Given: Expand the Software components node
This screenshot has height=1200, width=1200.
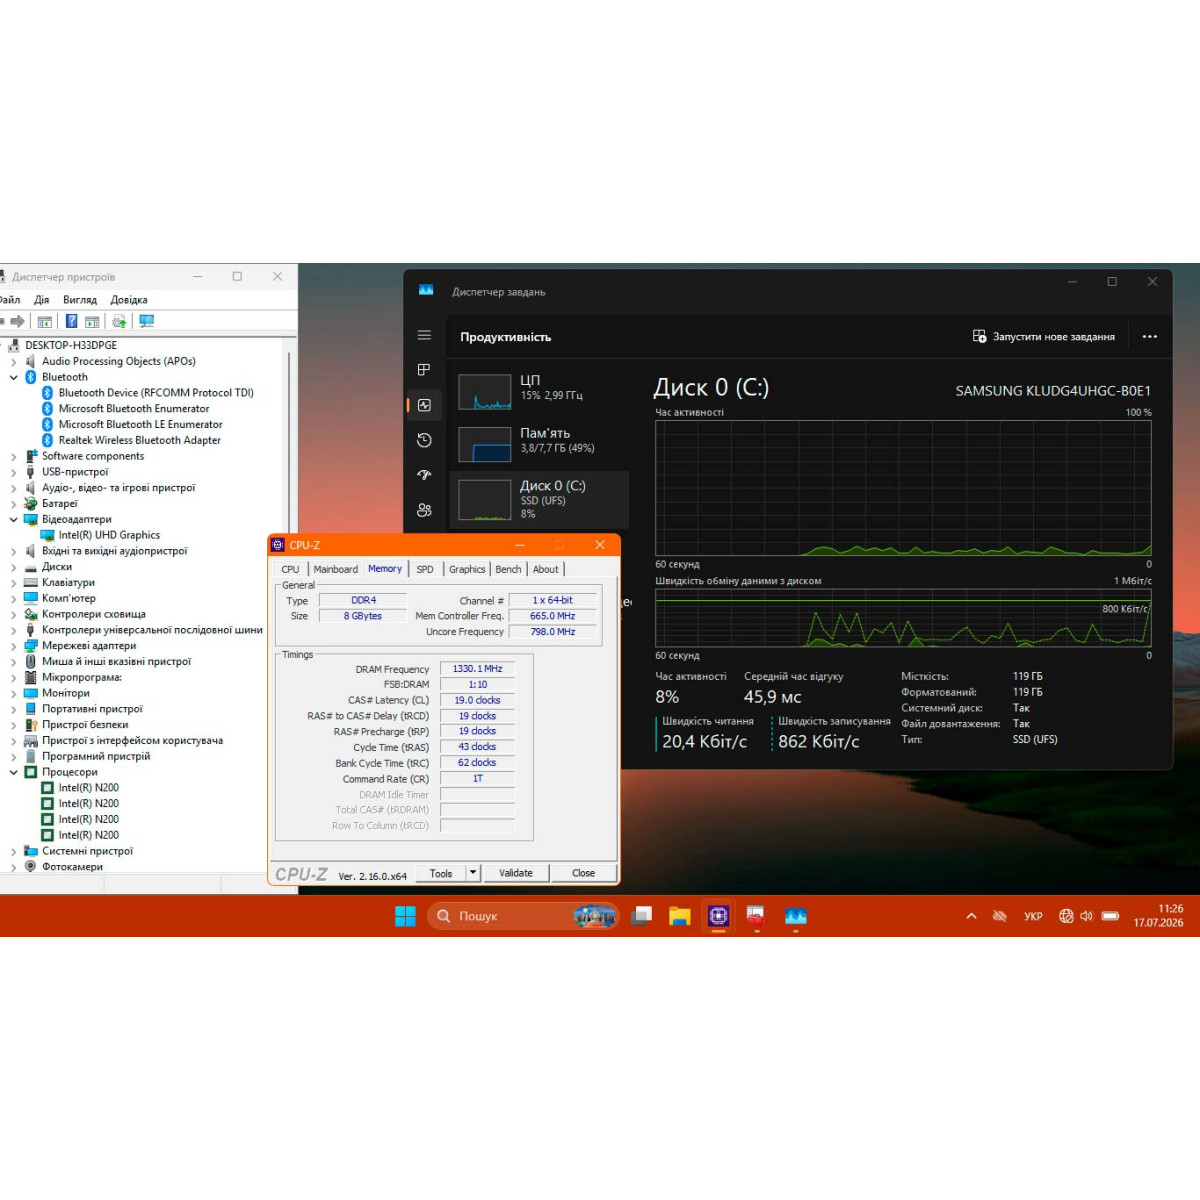Looking at the screenshot, I should pos(14,456).
